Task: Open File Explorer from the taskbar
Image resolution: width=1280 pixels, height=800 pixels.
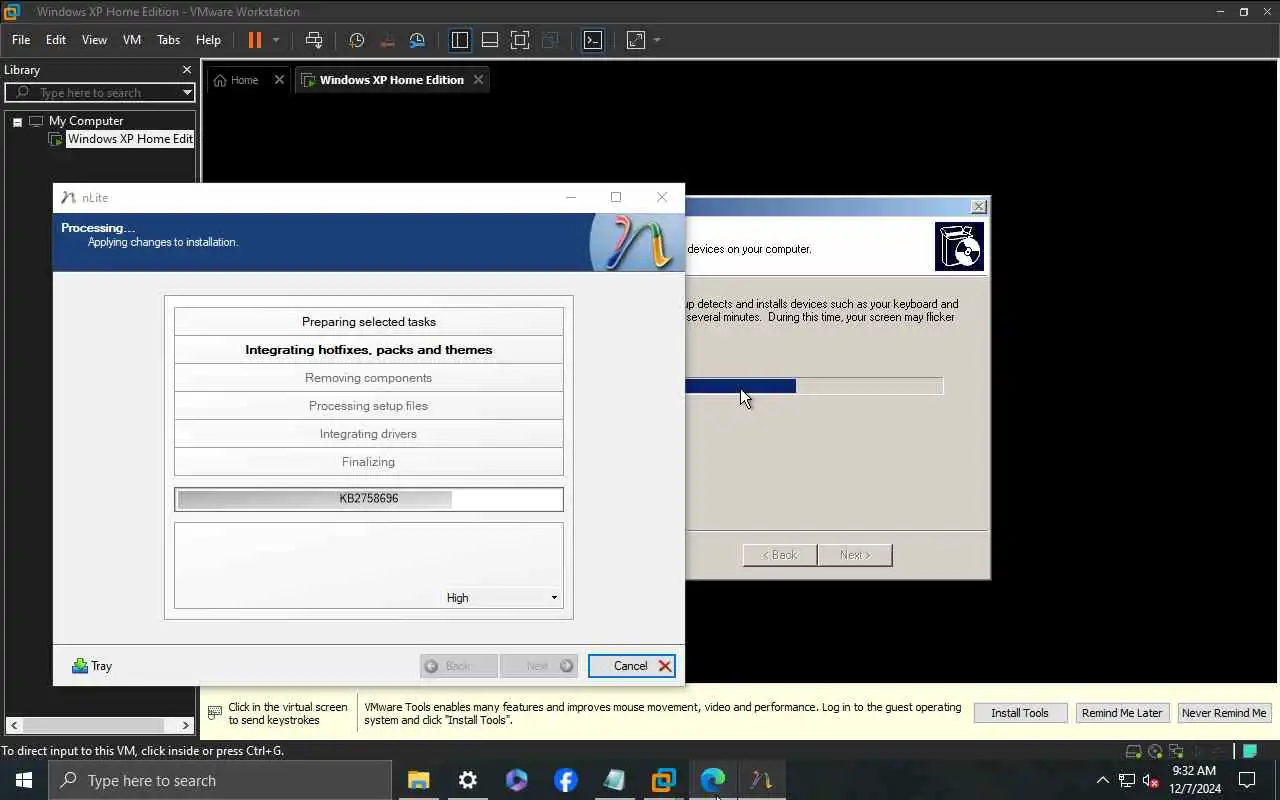Action: coord(419,781)
